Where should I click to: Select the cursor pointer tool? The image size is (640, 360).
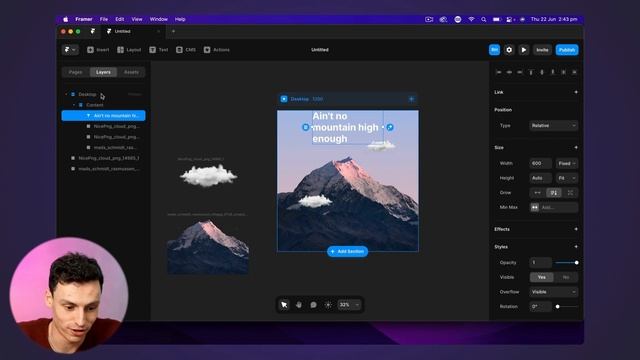click(x=284, y=305)
